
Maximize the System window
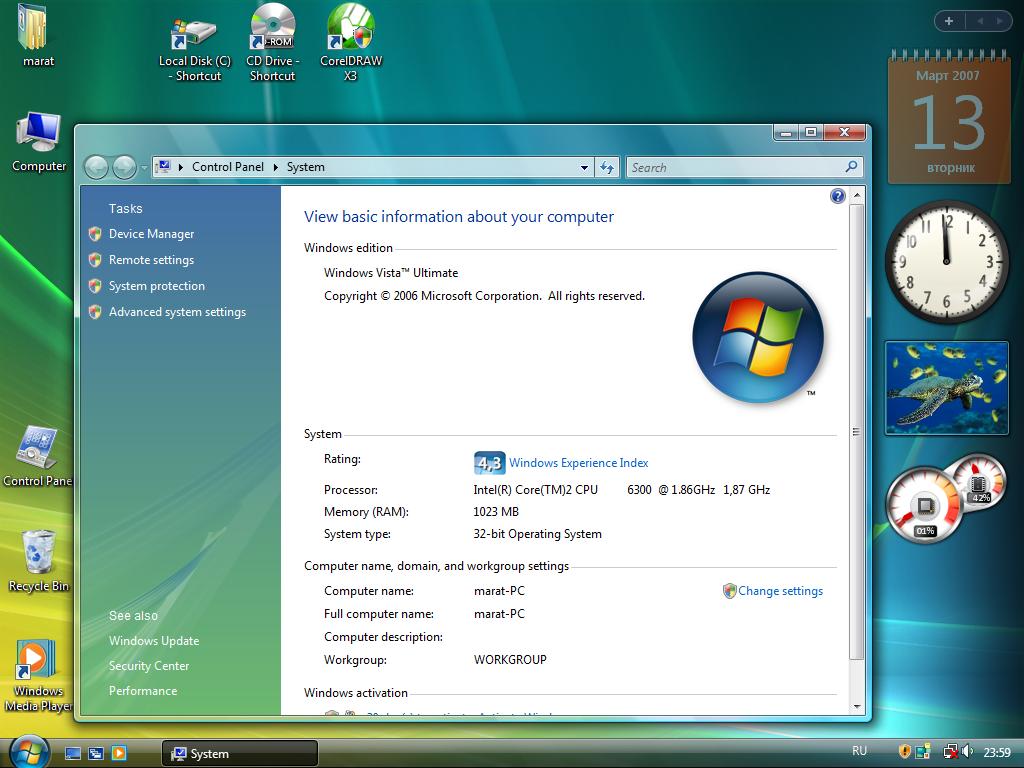click(811, 133)
